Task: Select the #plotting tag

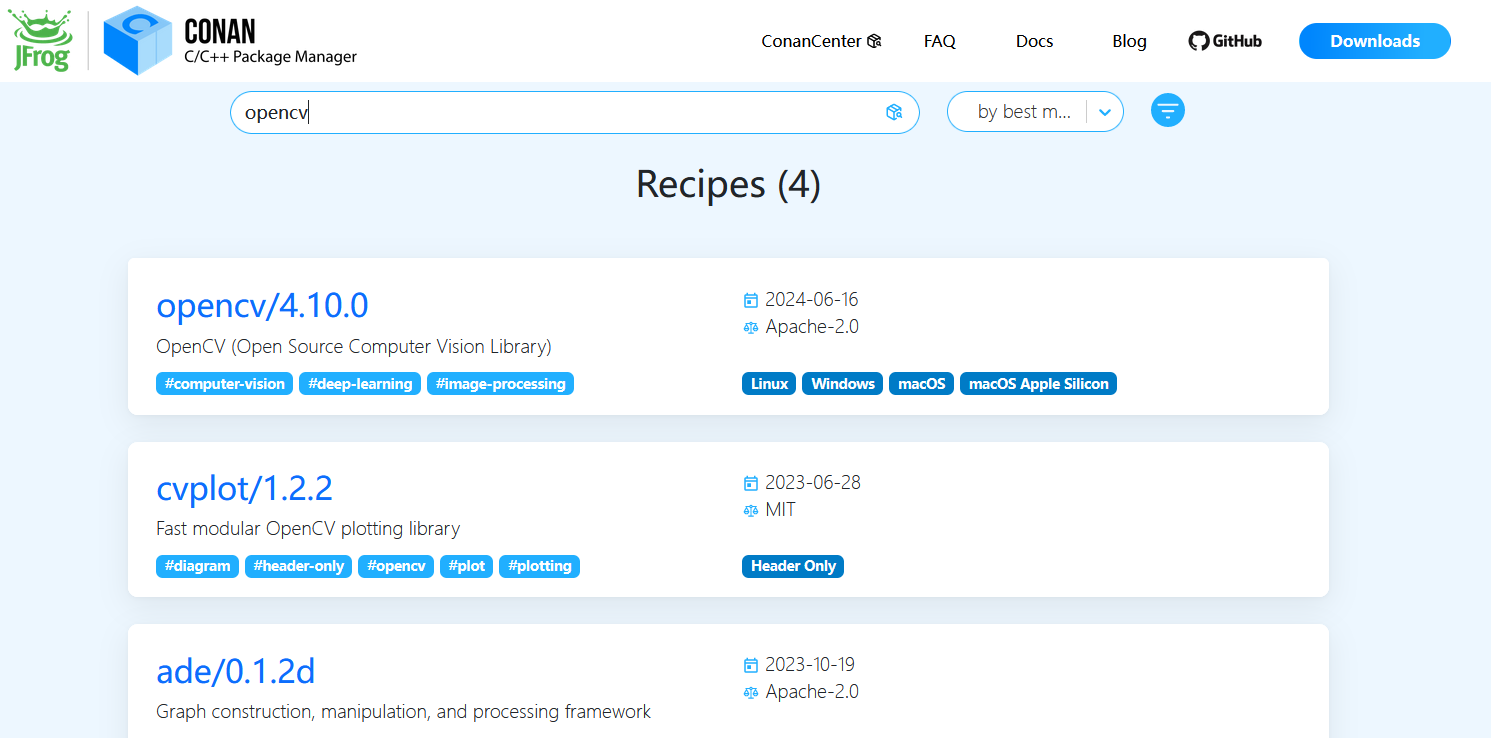Action: [x=539, y=566]
